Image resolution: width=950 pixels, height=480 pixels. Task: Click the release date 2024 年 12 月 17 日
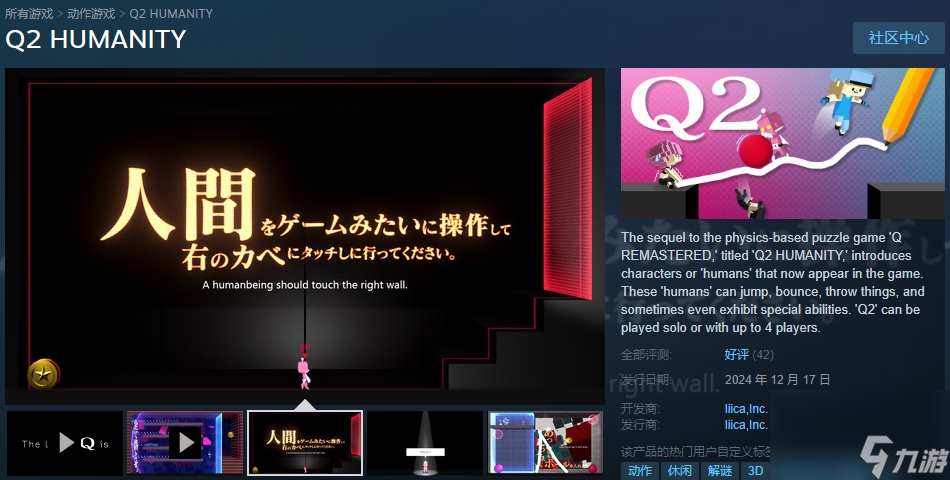777,380
